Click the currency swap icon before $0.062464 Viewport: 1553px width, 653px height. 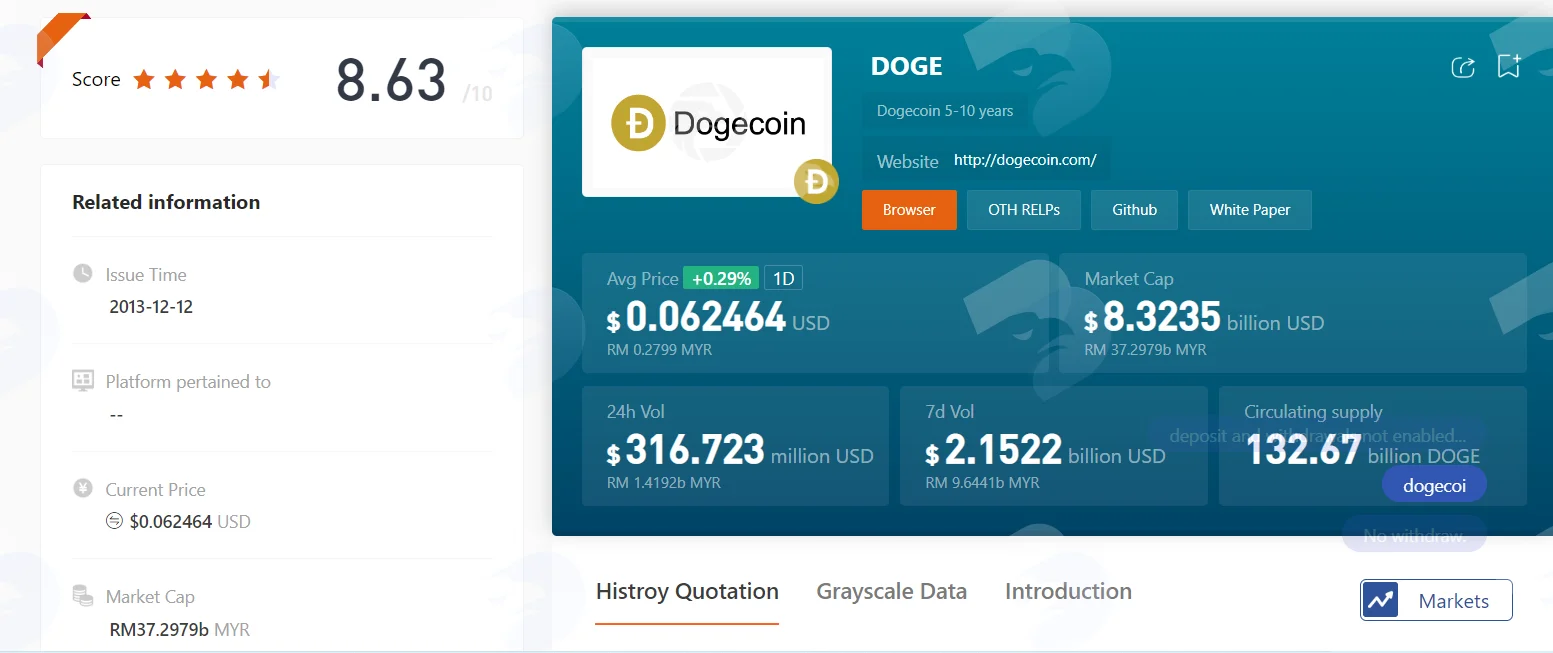pos(116,521)
